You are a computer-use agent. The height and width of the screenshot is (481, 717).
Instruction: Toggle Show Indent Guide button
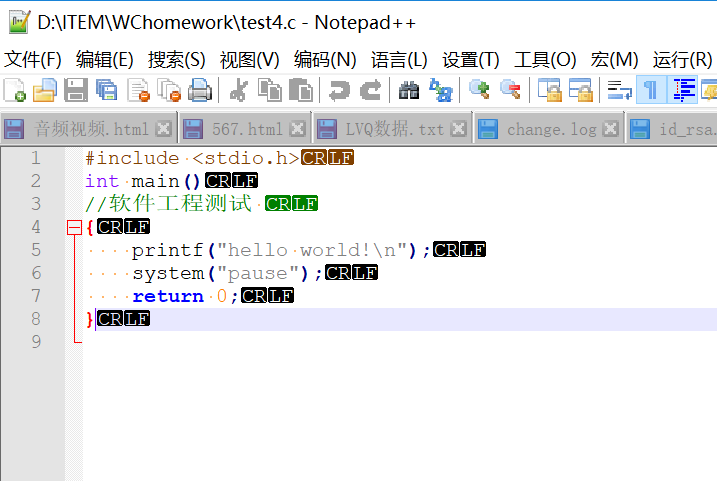click(683, 90)
